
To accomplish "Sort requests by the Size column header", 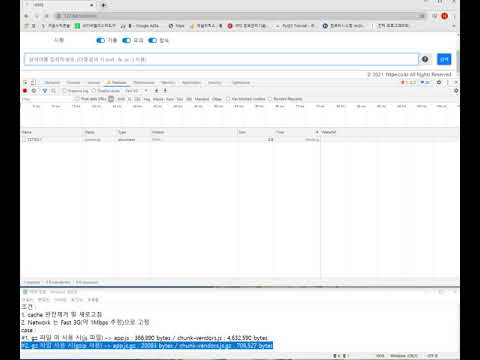I will [x=256, y=132].
